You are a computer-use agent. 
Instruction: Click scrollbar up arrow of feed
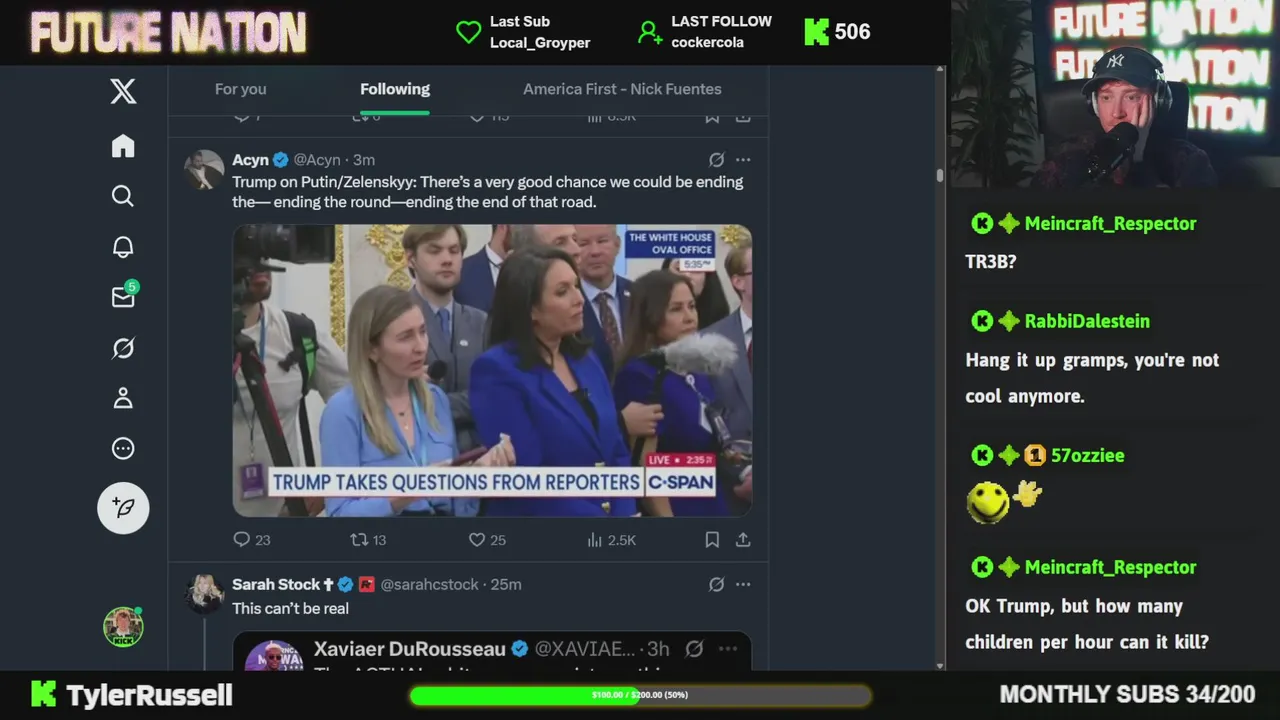(940, 70)
